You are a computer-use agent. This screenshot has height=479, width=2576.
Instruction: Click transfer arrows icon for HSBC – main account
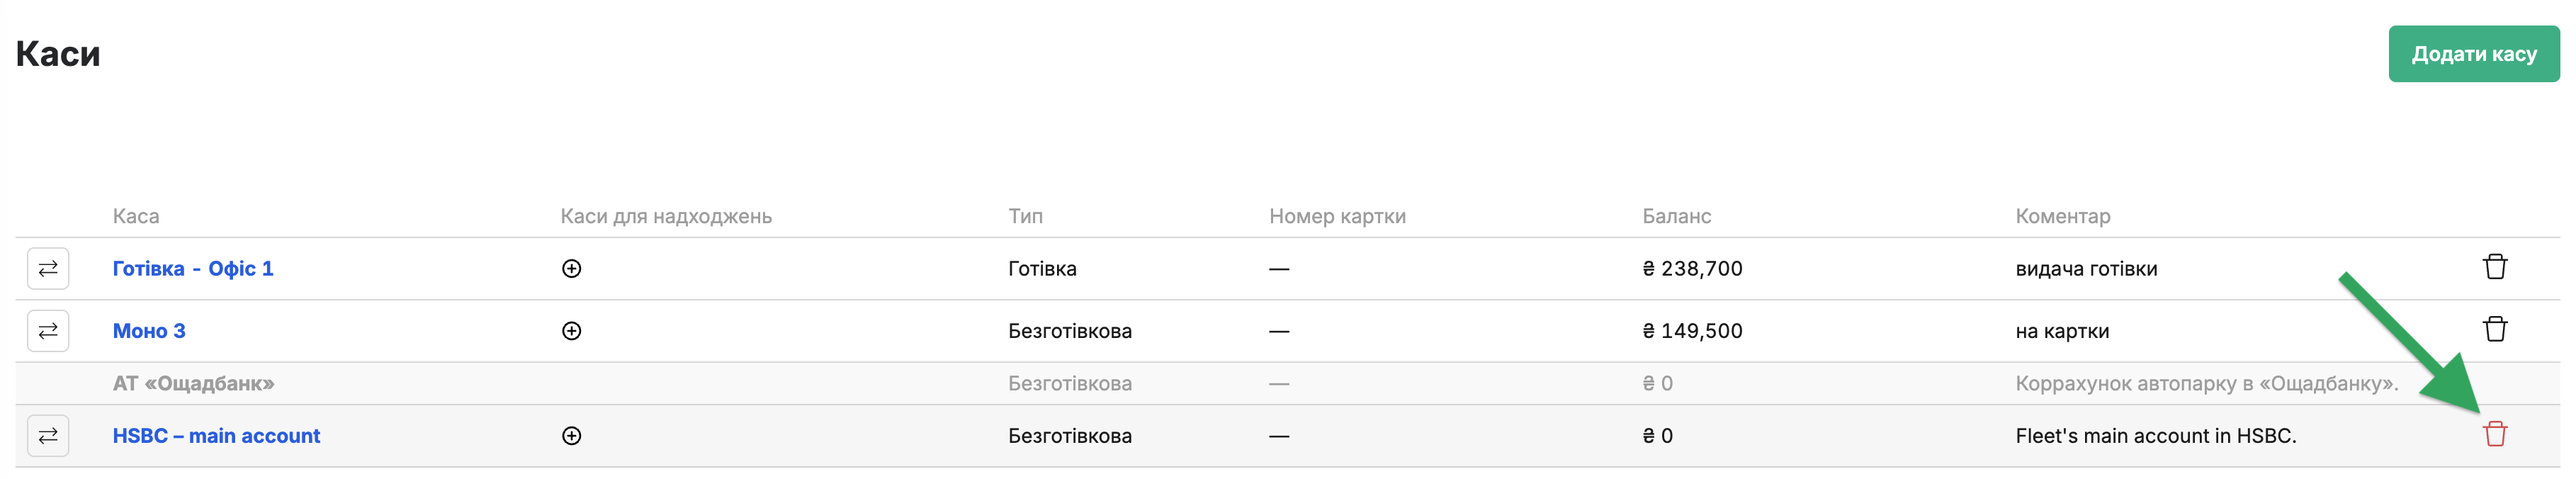pyautogui.click(x=48, y=436)
